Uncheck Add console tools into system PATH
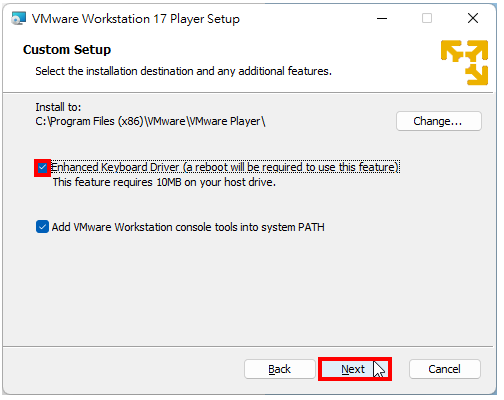Image resolution: width=504 pixels, height=400 pixels. pos(42,227)
